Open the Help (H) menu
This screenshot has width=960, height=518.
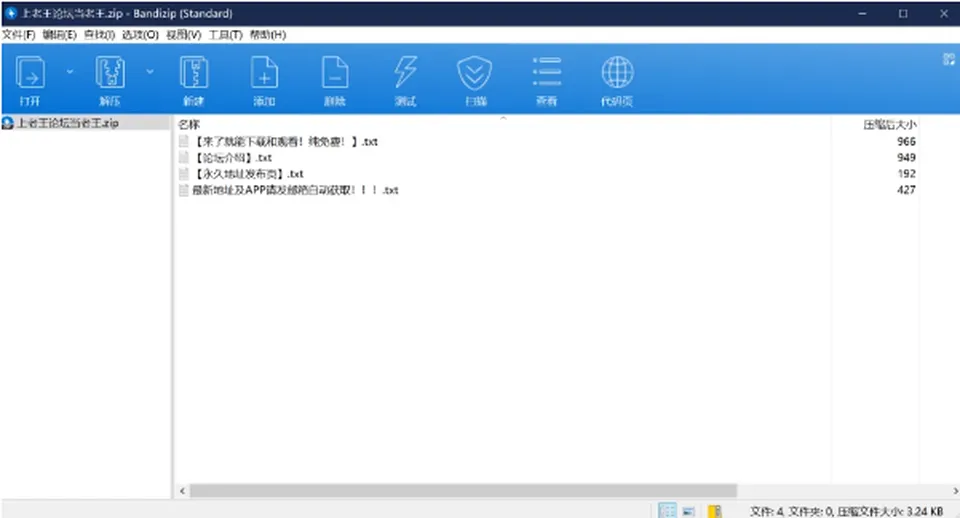[x=268, y=35]
